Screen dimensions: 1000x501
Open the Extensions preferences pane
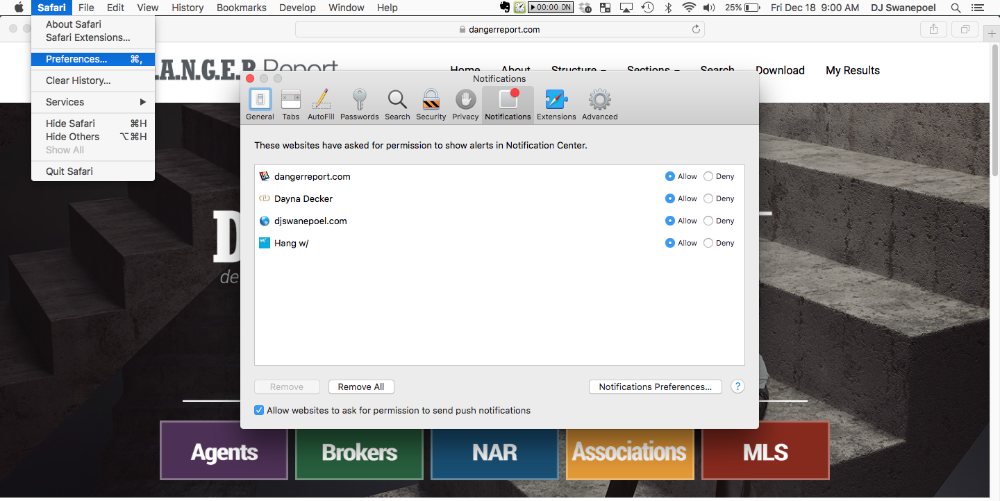coord(556,104)
